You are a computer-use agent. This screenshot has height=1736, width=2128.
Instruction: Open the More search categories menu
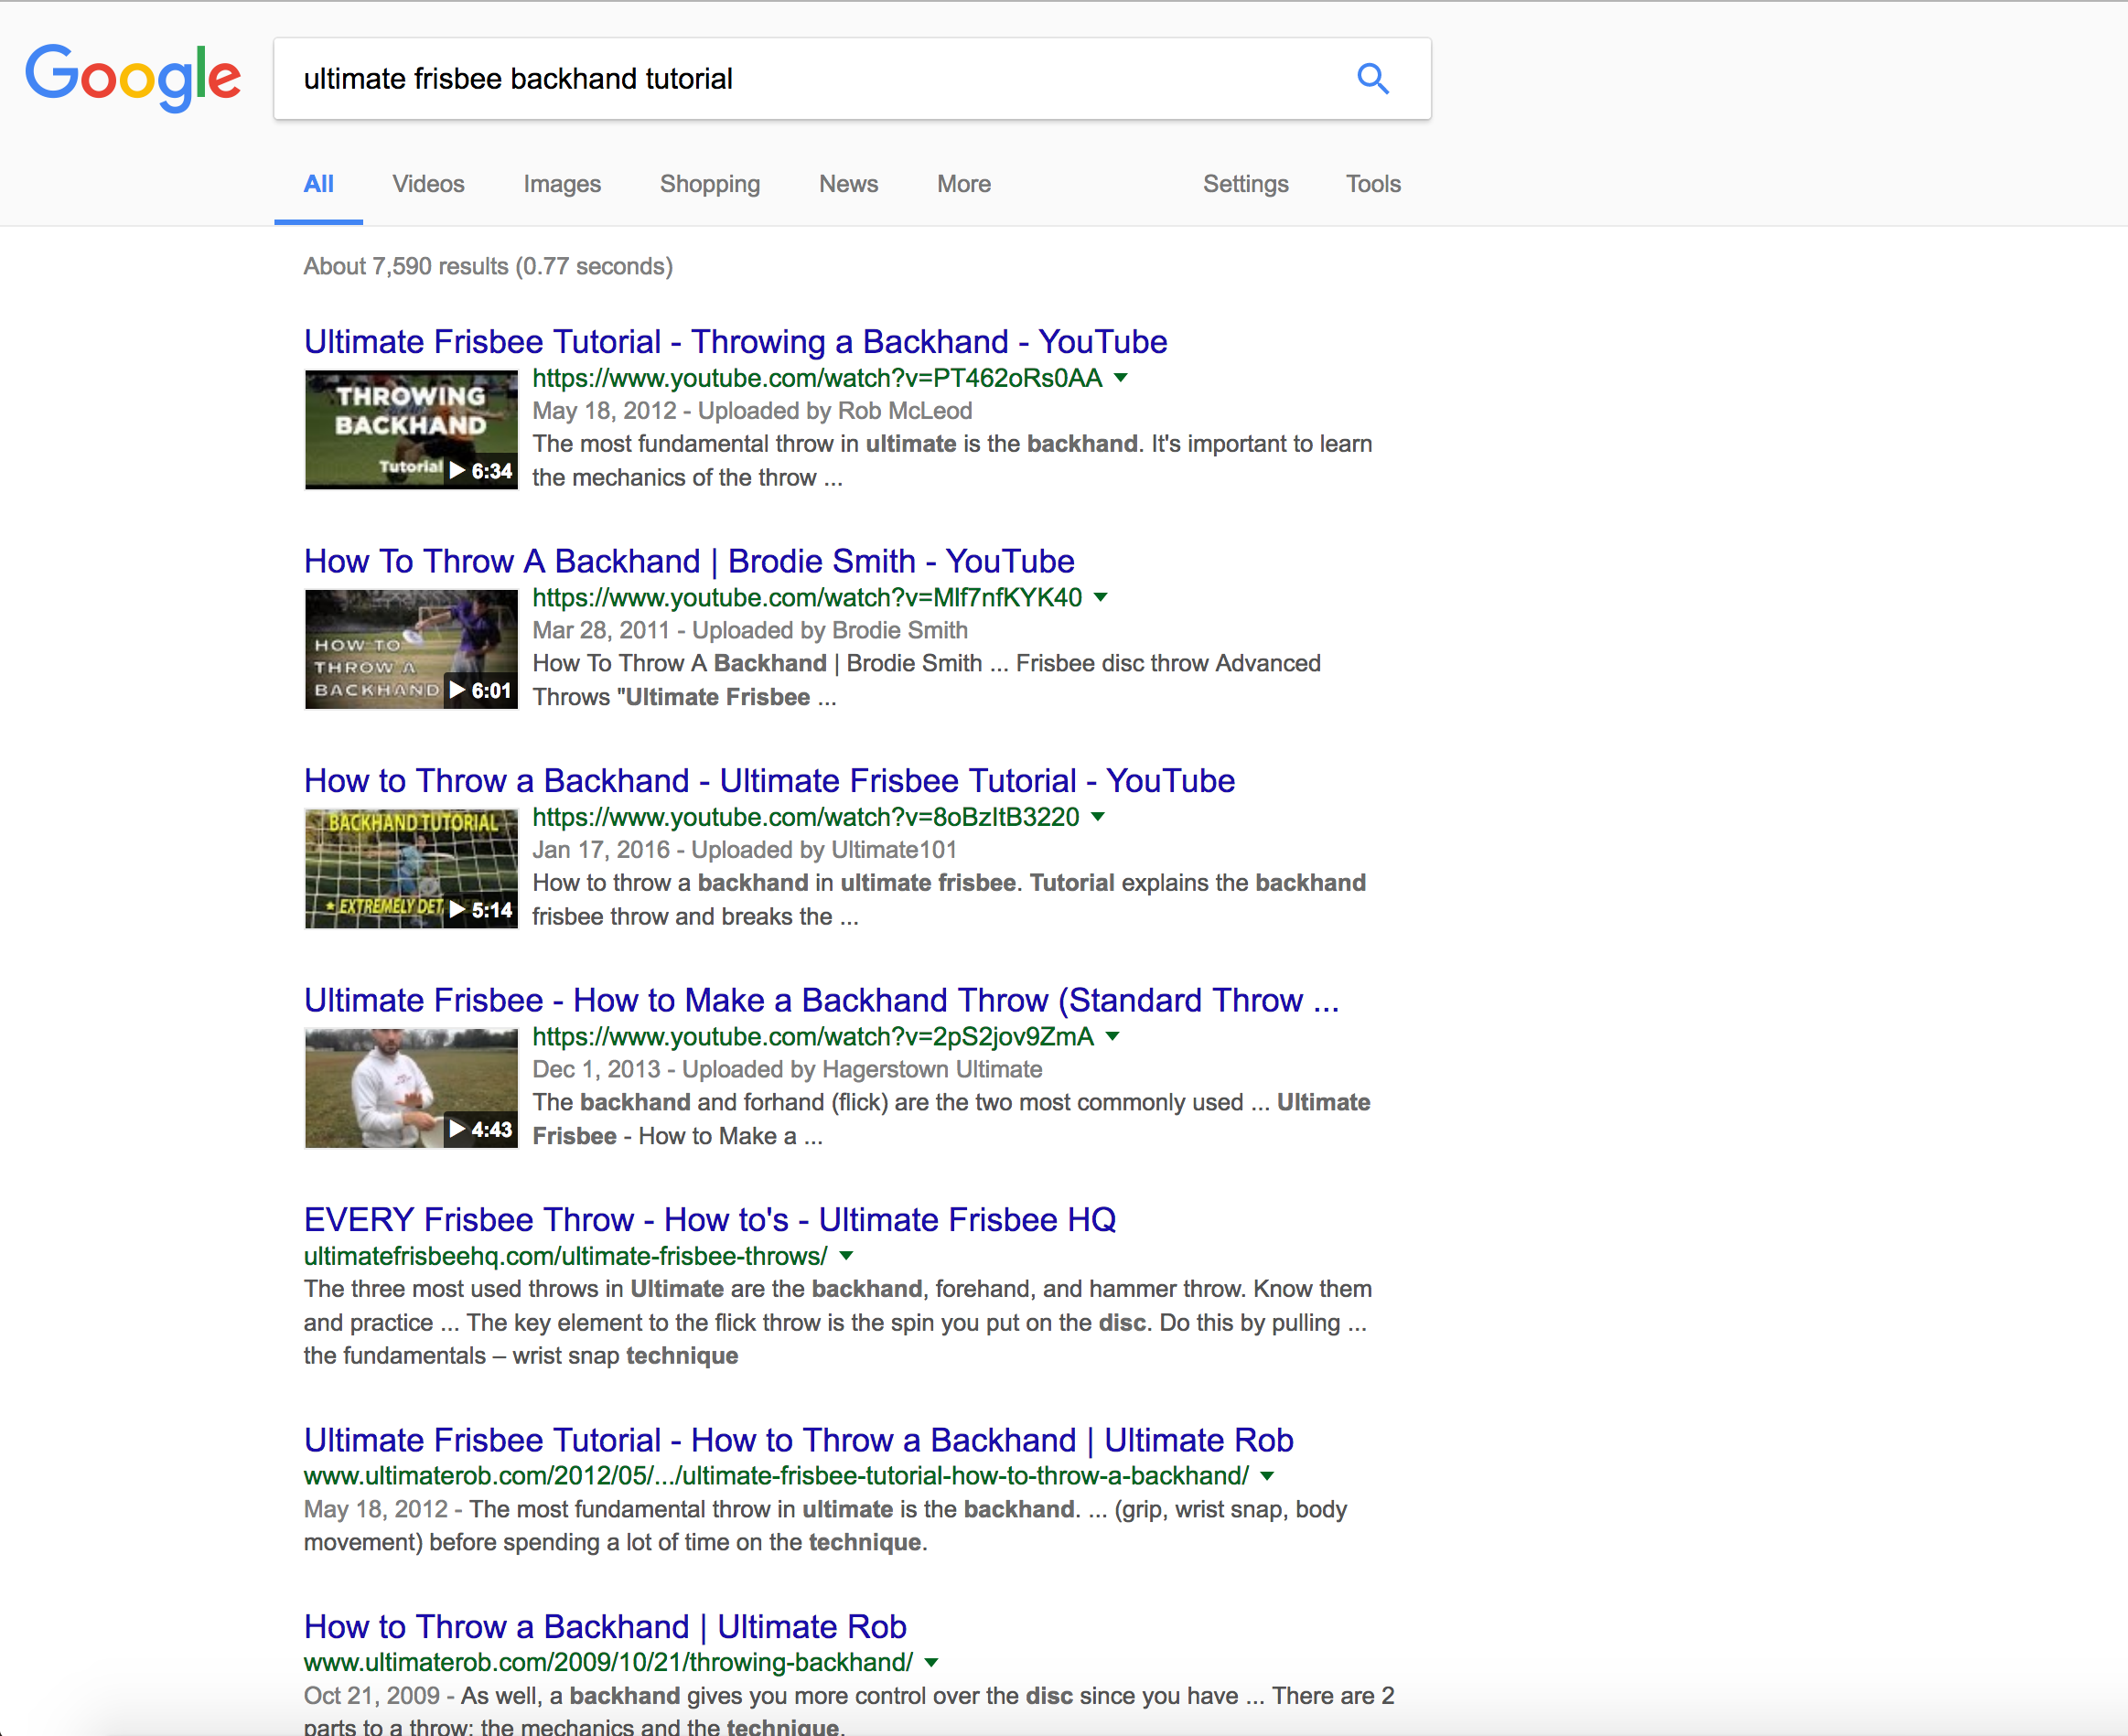[963, 184]
